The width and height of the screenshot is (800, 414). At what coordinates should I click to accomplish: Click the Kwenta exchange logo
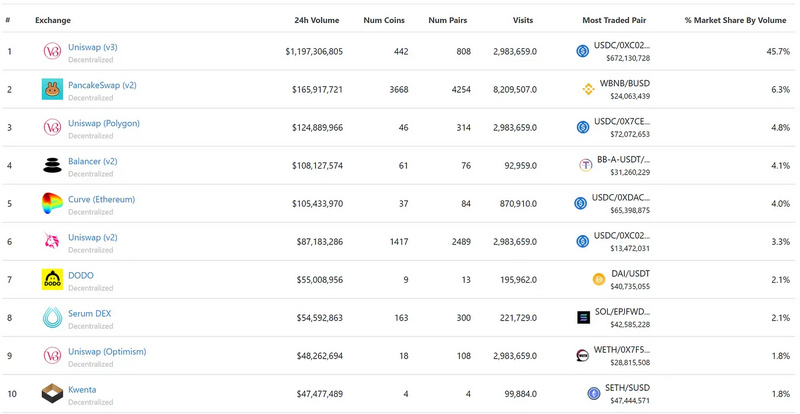click(52, 394)
